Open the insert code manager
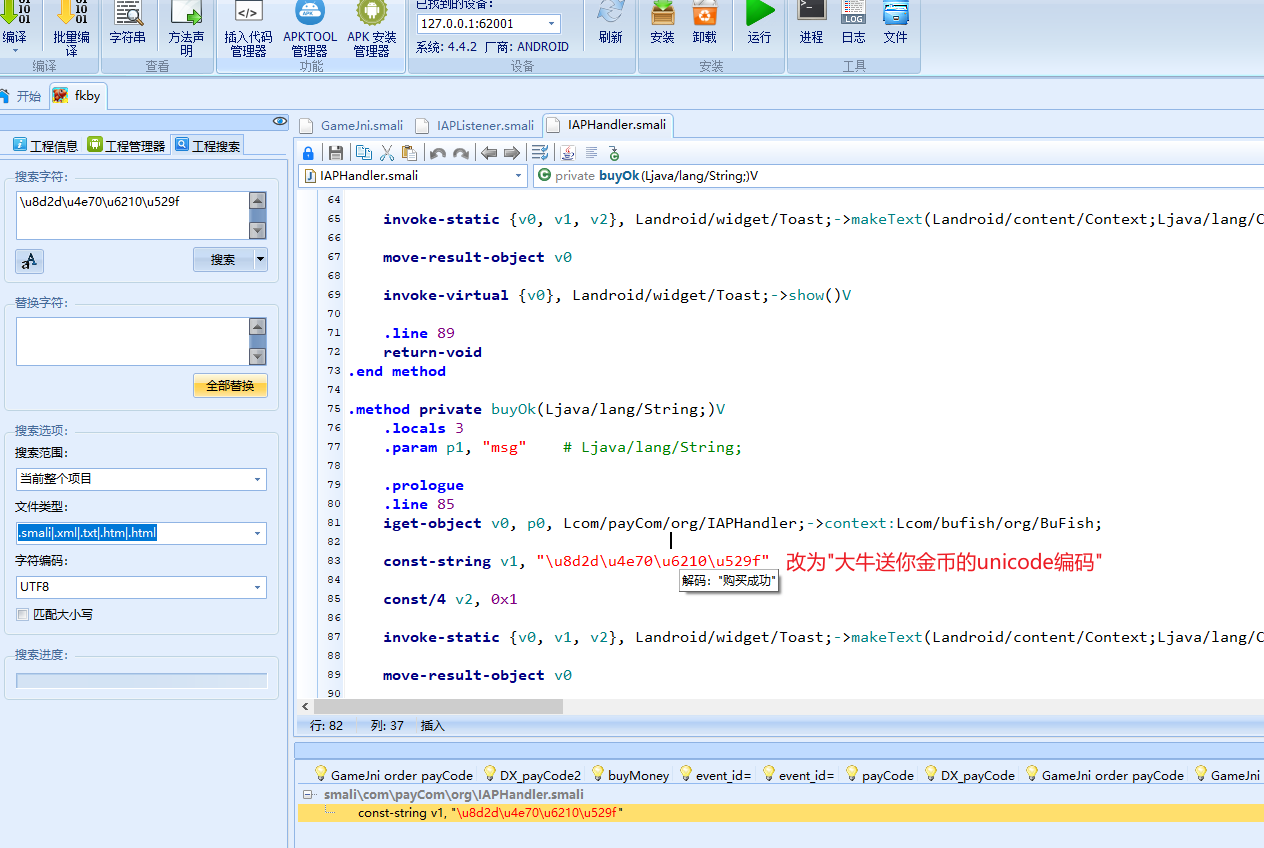The width and height of the screenshot is (1264, 848). tap(248, 28)
